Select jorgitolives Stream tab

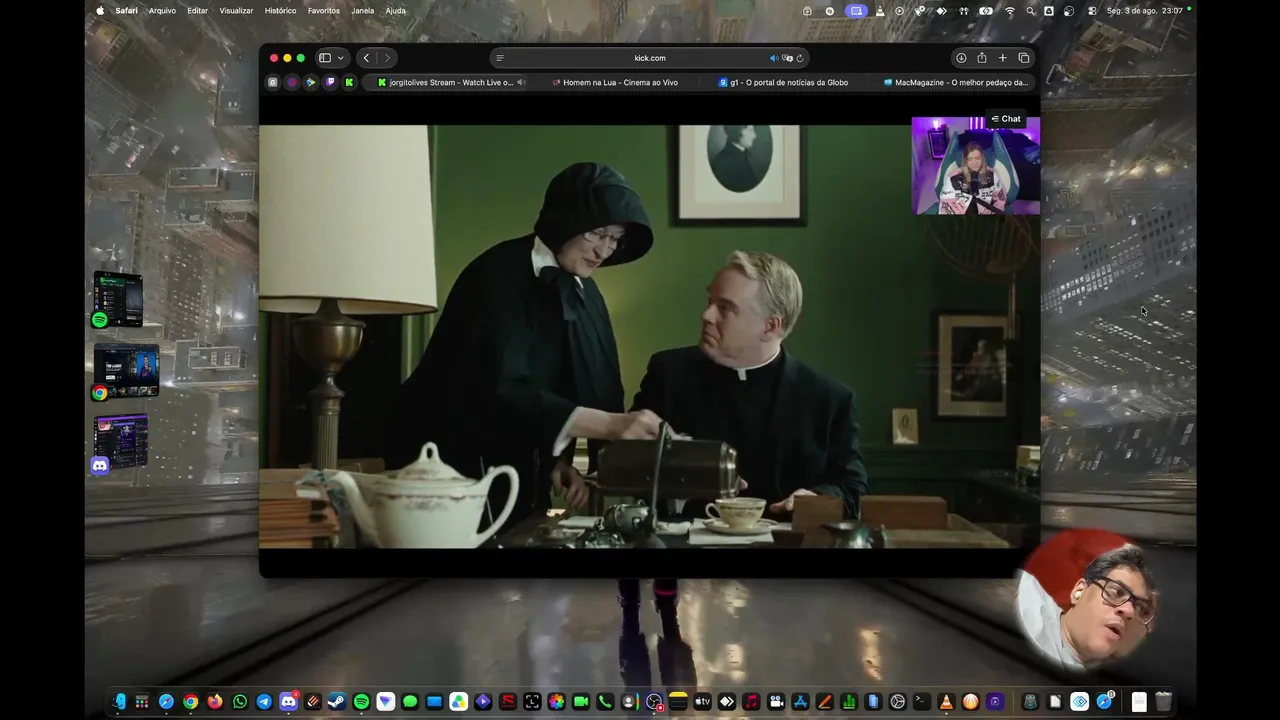[445, 83]
